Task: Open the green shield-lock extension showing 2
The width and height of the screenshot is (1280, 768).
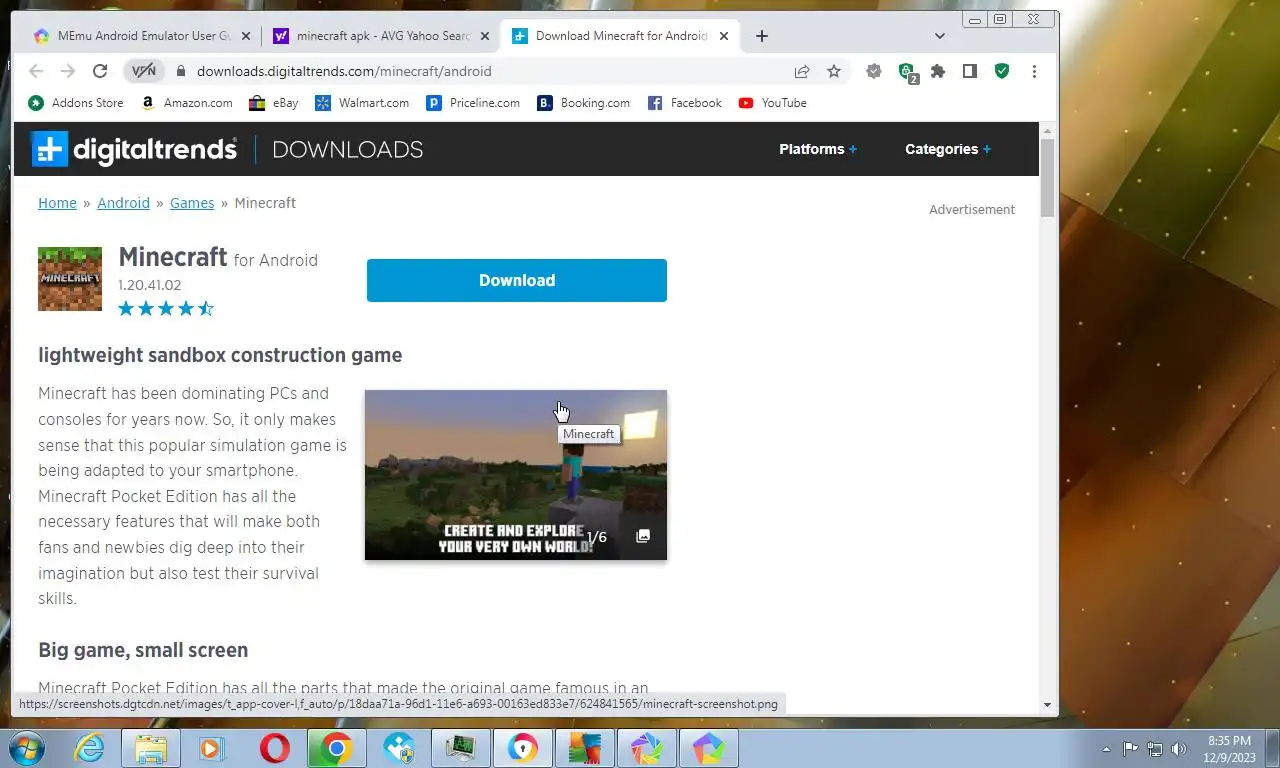Action: tap(907, 72)
